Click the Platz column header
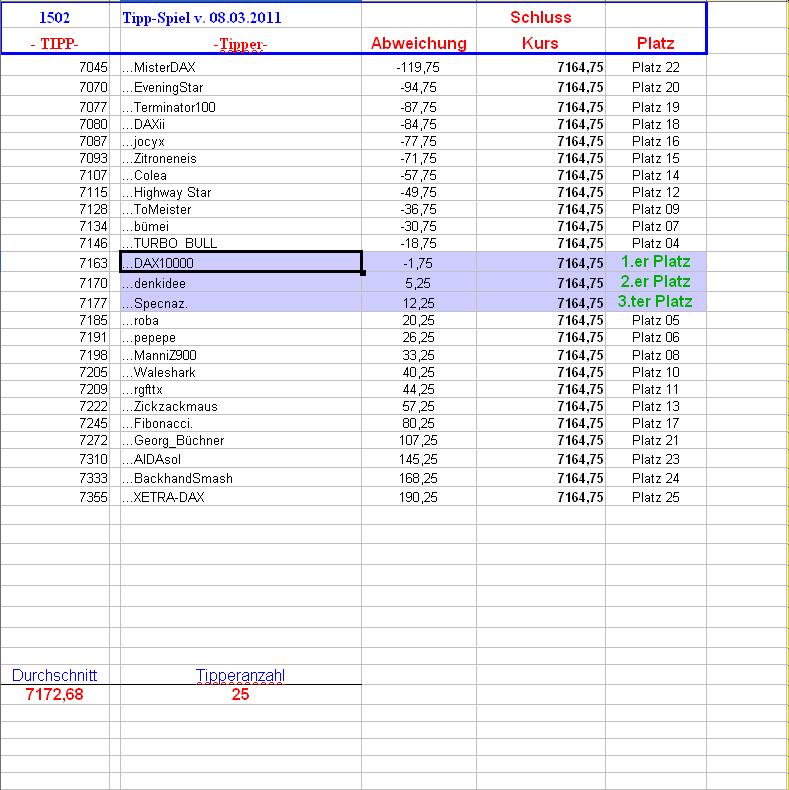 655,43
